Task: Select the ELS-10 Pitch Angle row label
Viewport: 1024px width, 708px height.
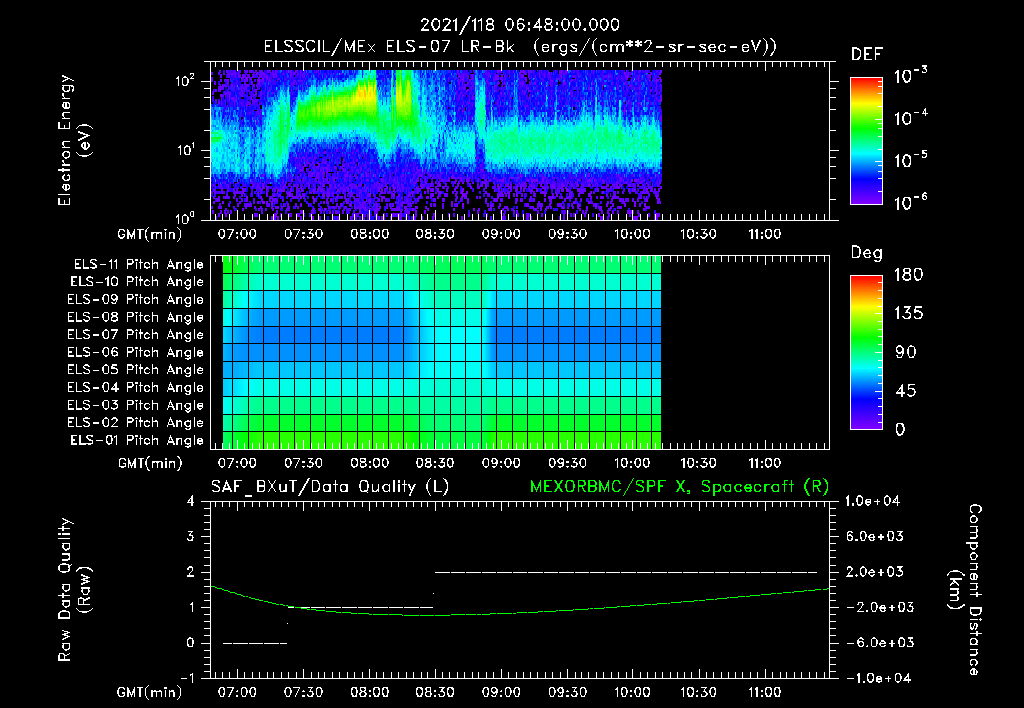Action: pyautogui.click(x=137, y=282)
